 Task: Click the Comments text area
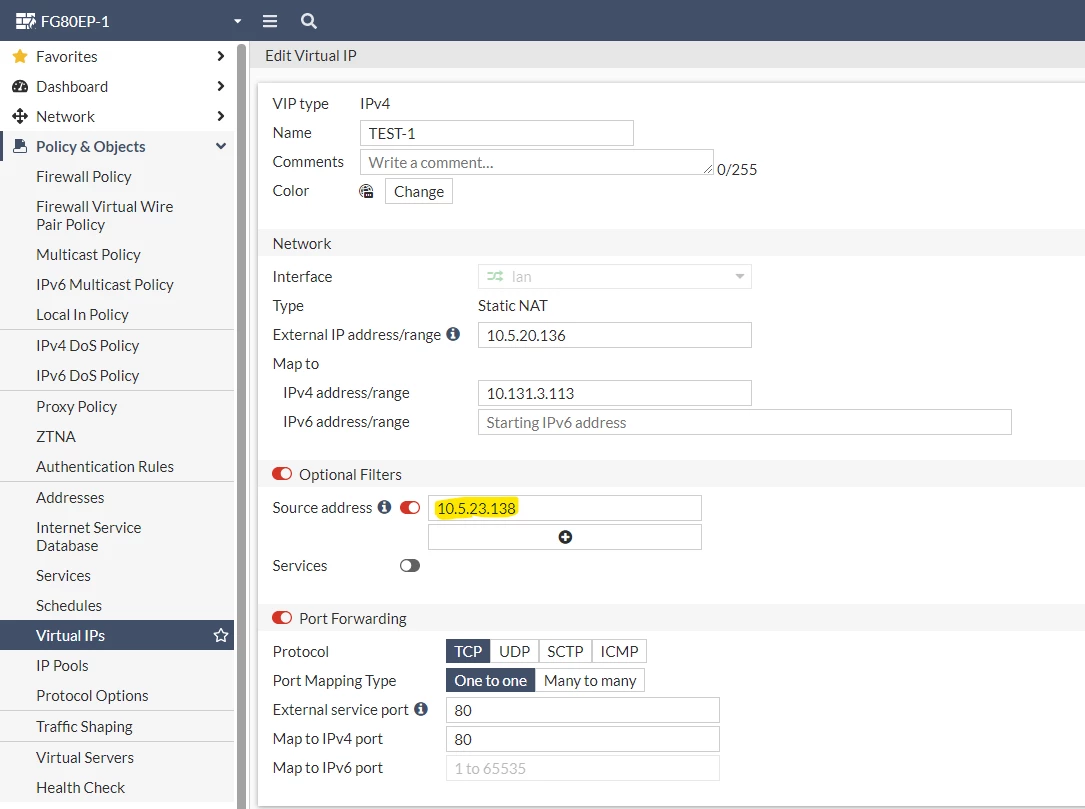click(536, 162)
